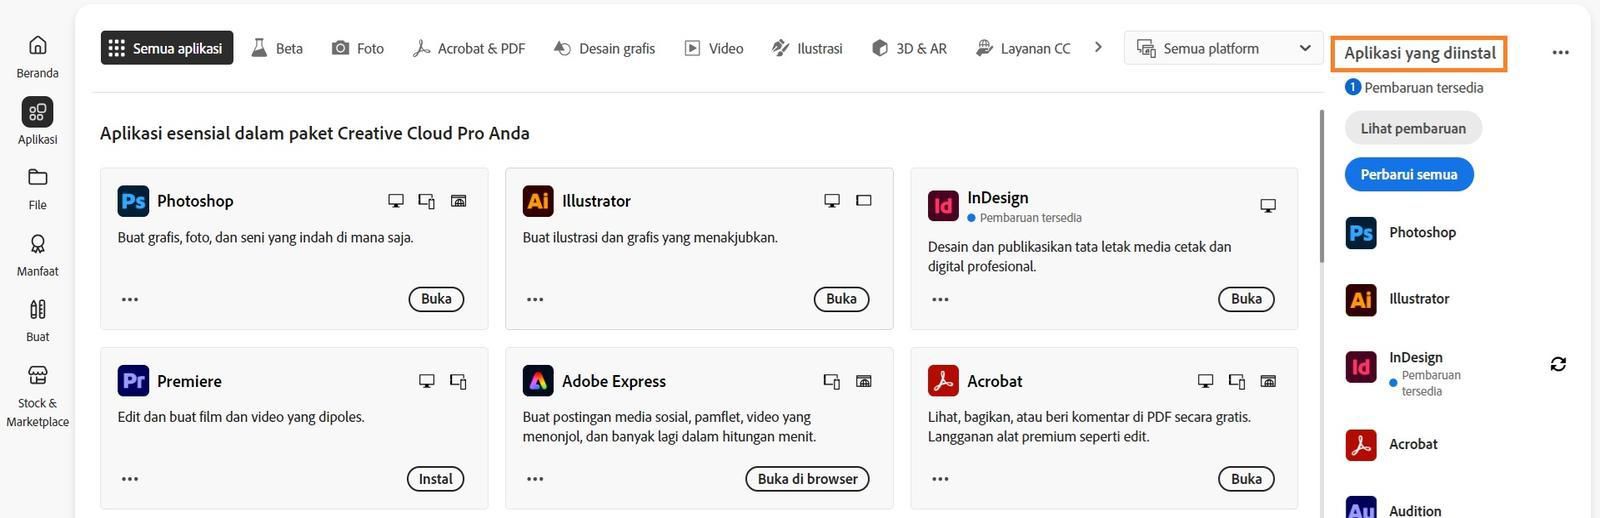Show more category tabs with chevron
This screenshot has height=518, width=1600.
point(1098,47)
